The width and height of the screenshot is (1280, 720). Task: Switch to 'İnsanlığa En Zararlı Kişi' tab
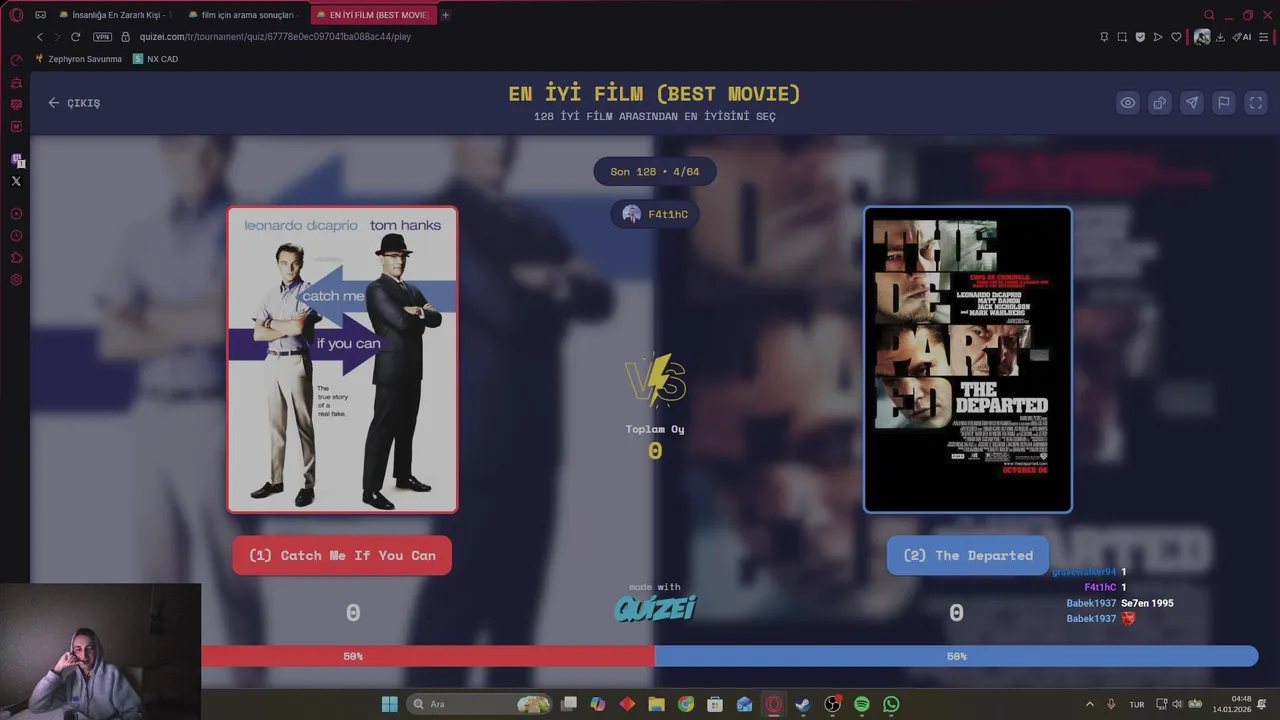coord(116,15)
